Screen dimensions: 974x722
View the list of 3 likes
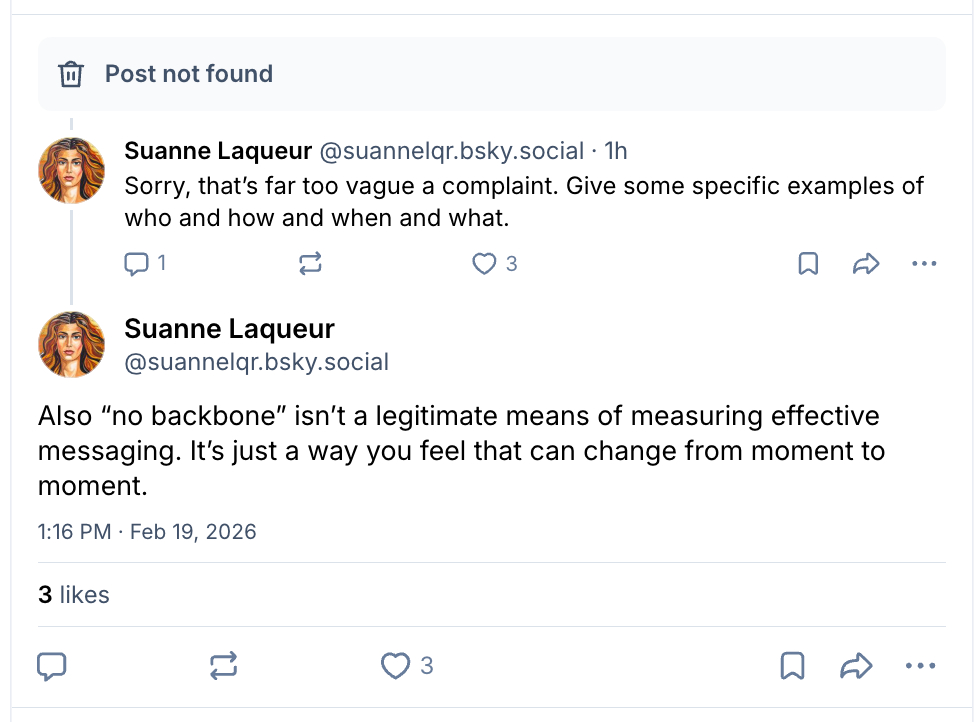tap(74, 595)
